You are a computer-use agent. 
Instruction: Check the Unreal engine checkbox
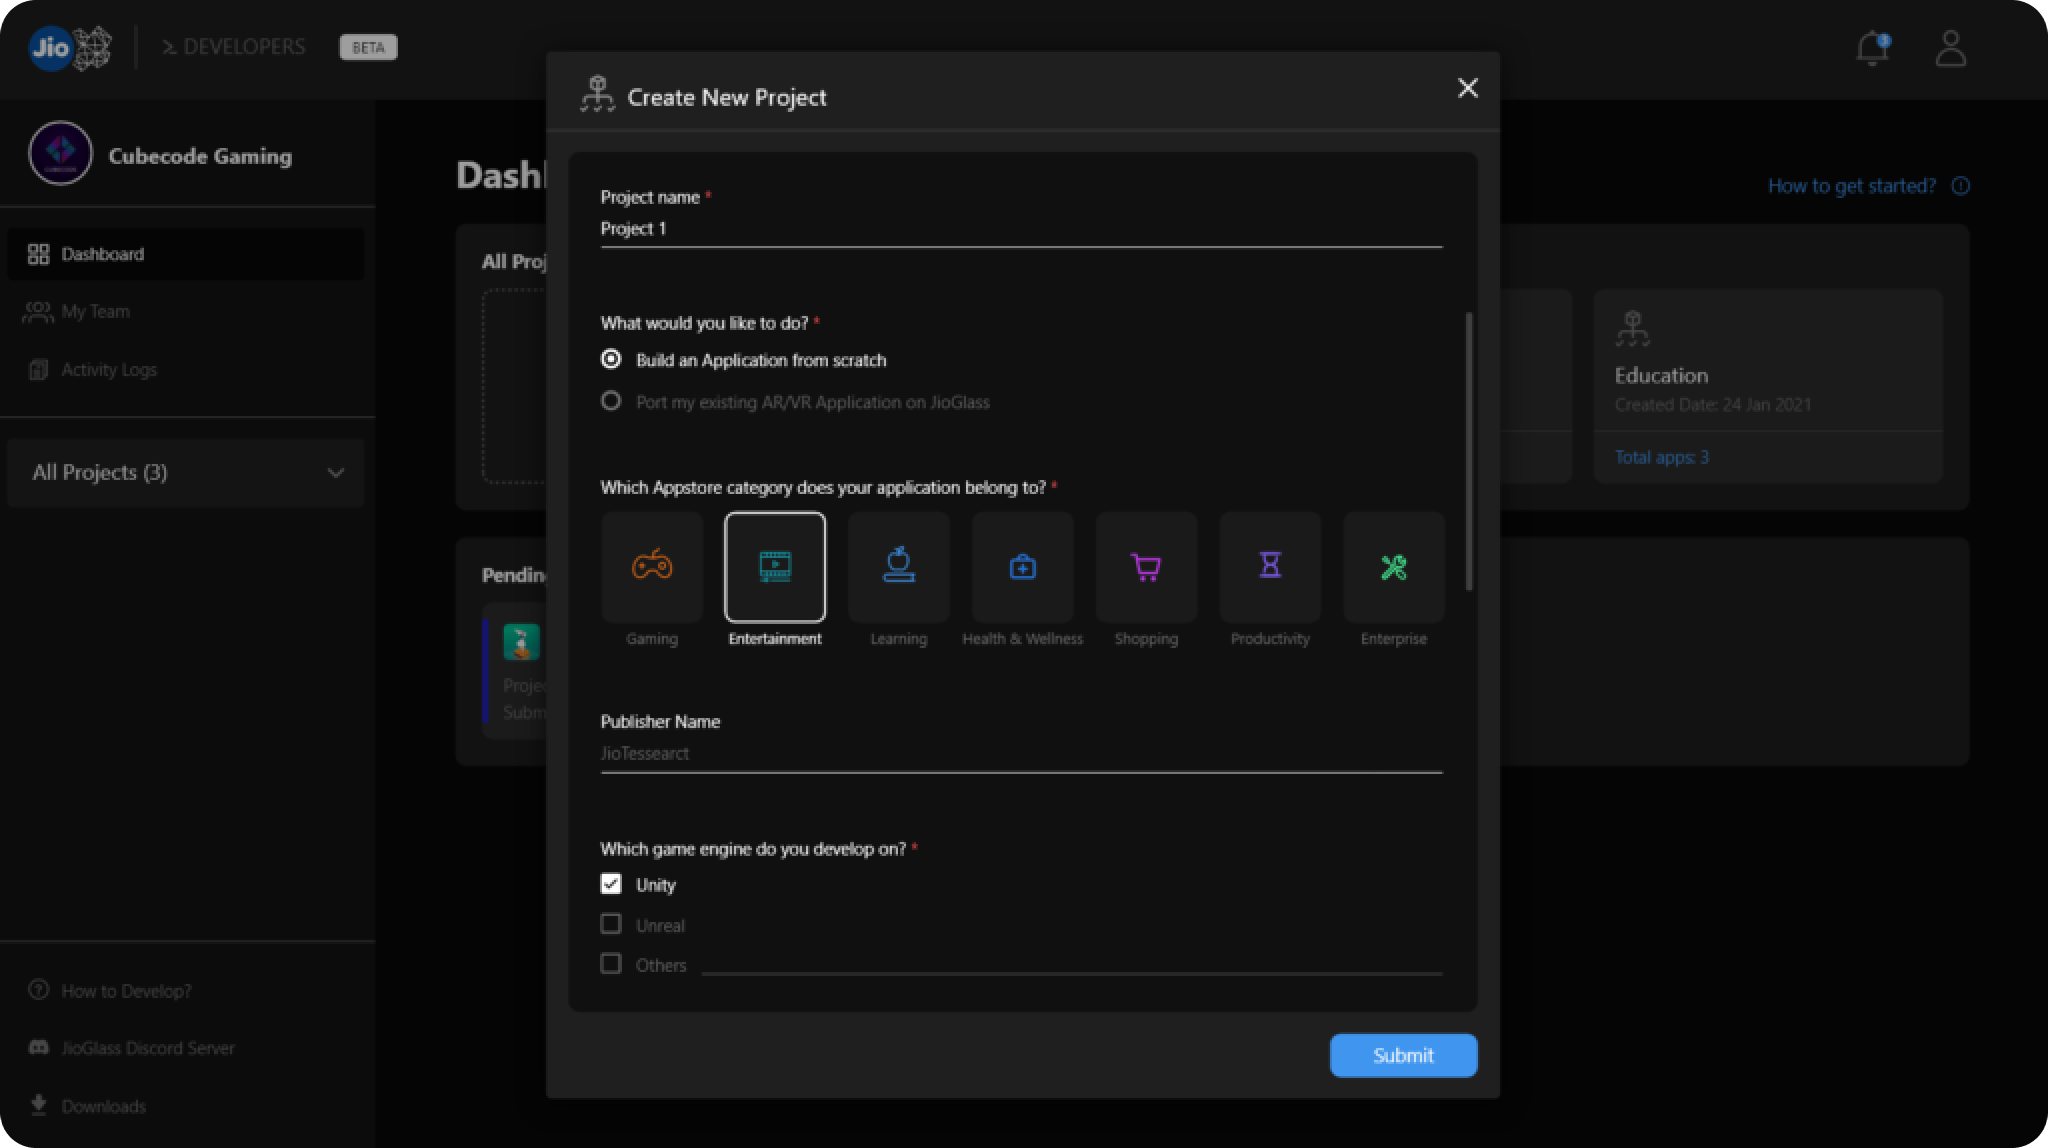611,924
